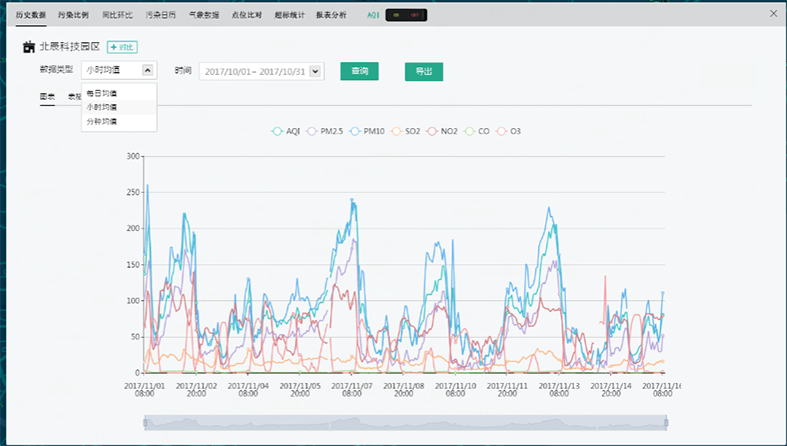This screenshot has height=446, width=787.
Task: Toggle the CO legend series
Action: coord(477,131)
